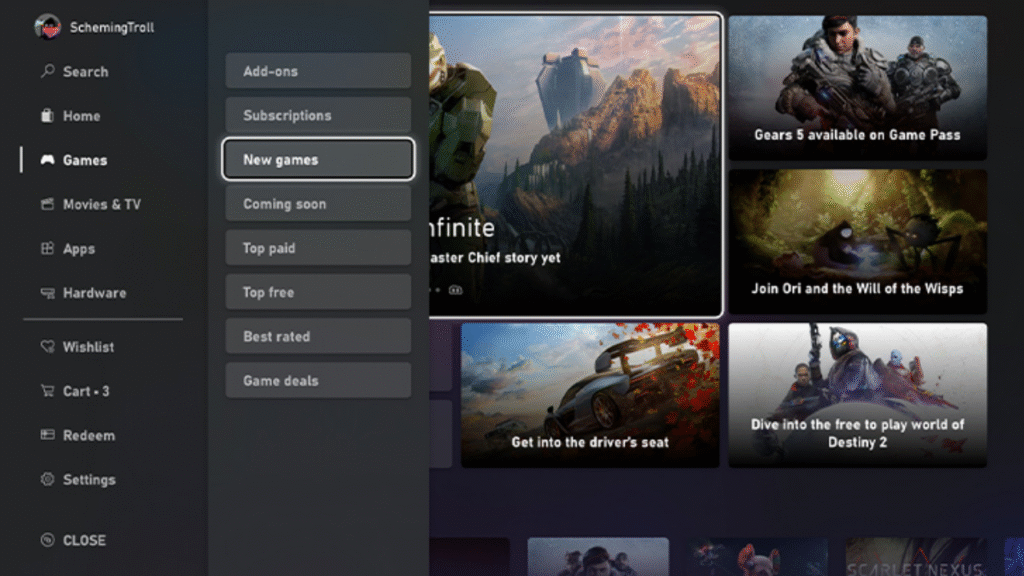Click the Hardware icon in sidebar
The width and height of the screenshot is (1024, 576).
(x=47, y=293)
